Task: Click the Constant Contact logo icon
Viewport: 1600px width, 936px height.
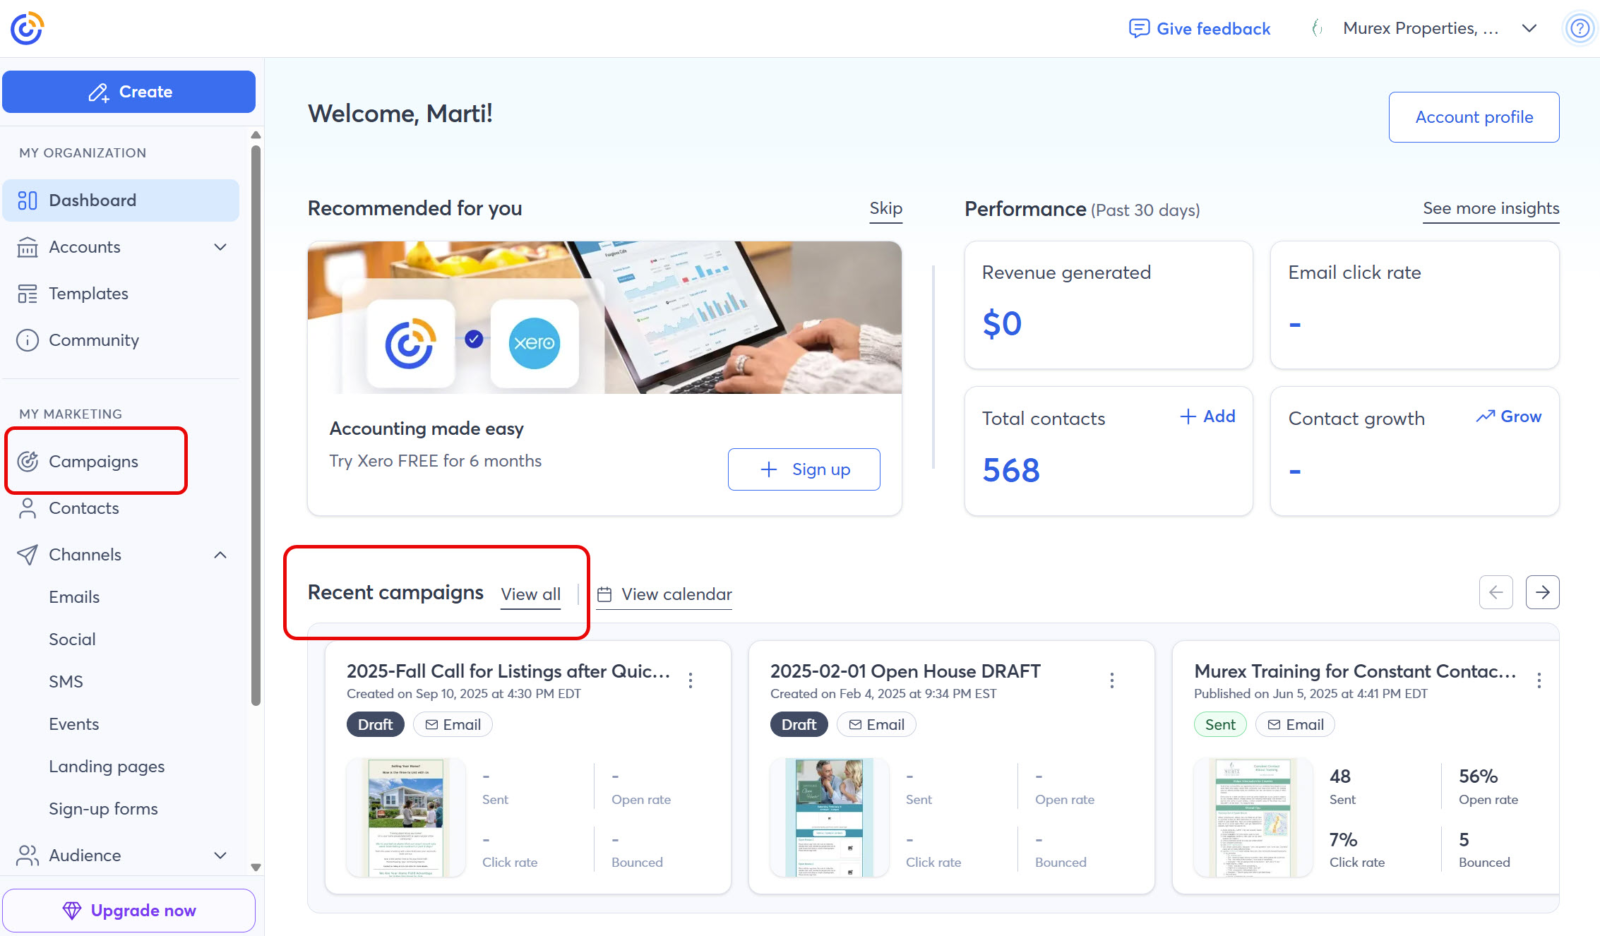Action: click(27, 28)
